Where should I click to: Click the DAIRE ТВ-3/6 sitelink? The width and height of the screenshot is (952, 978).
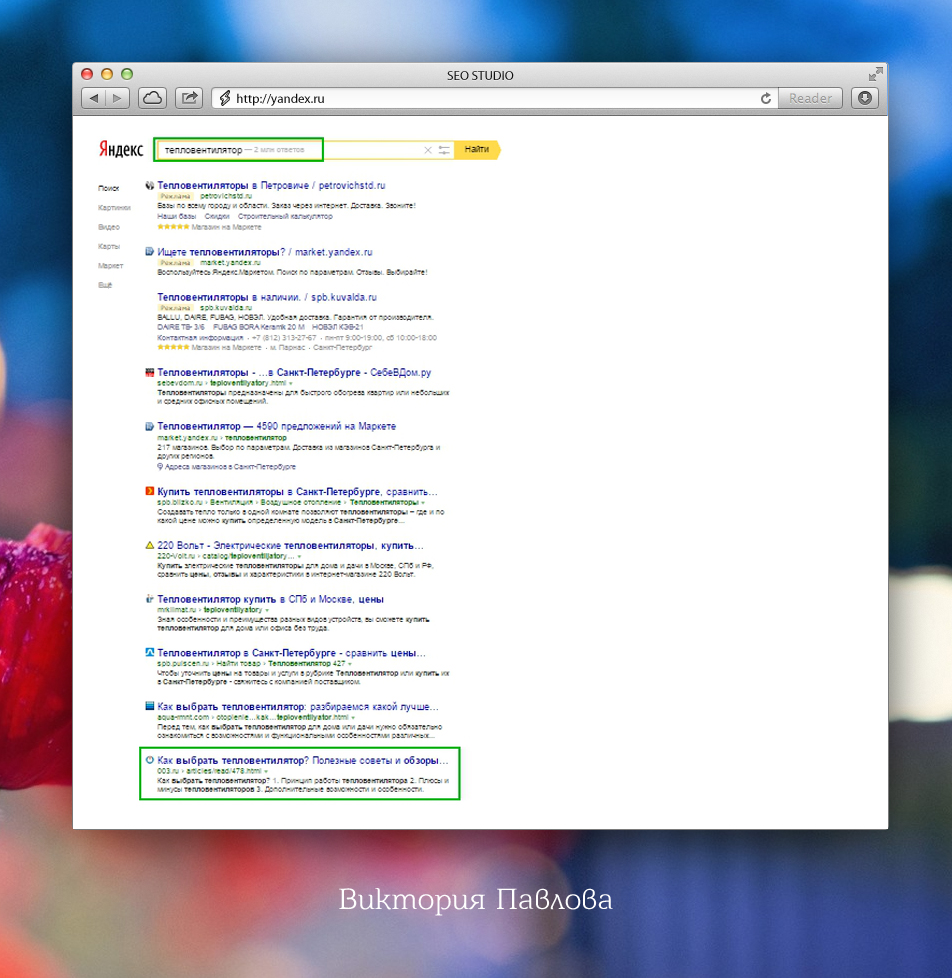[x=181, y=327]
